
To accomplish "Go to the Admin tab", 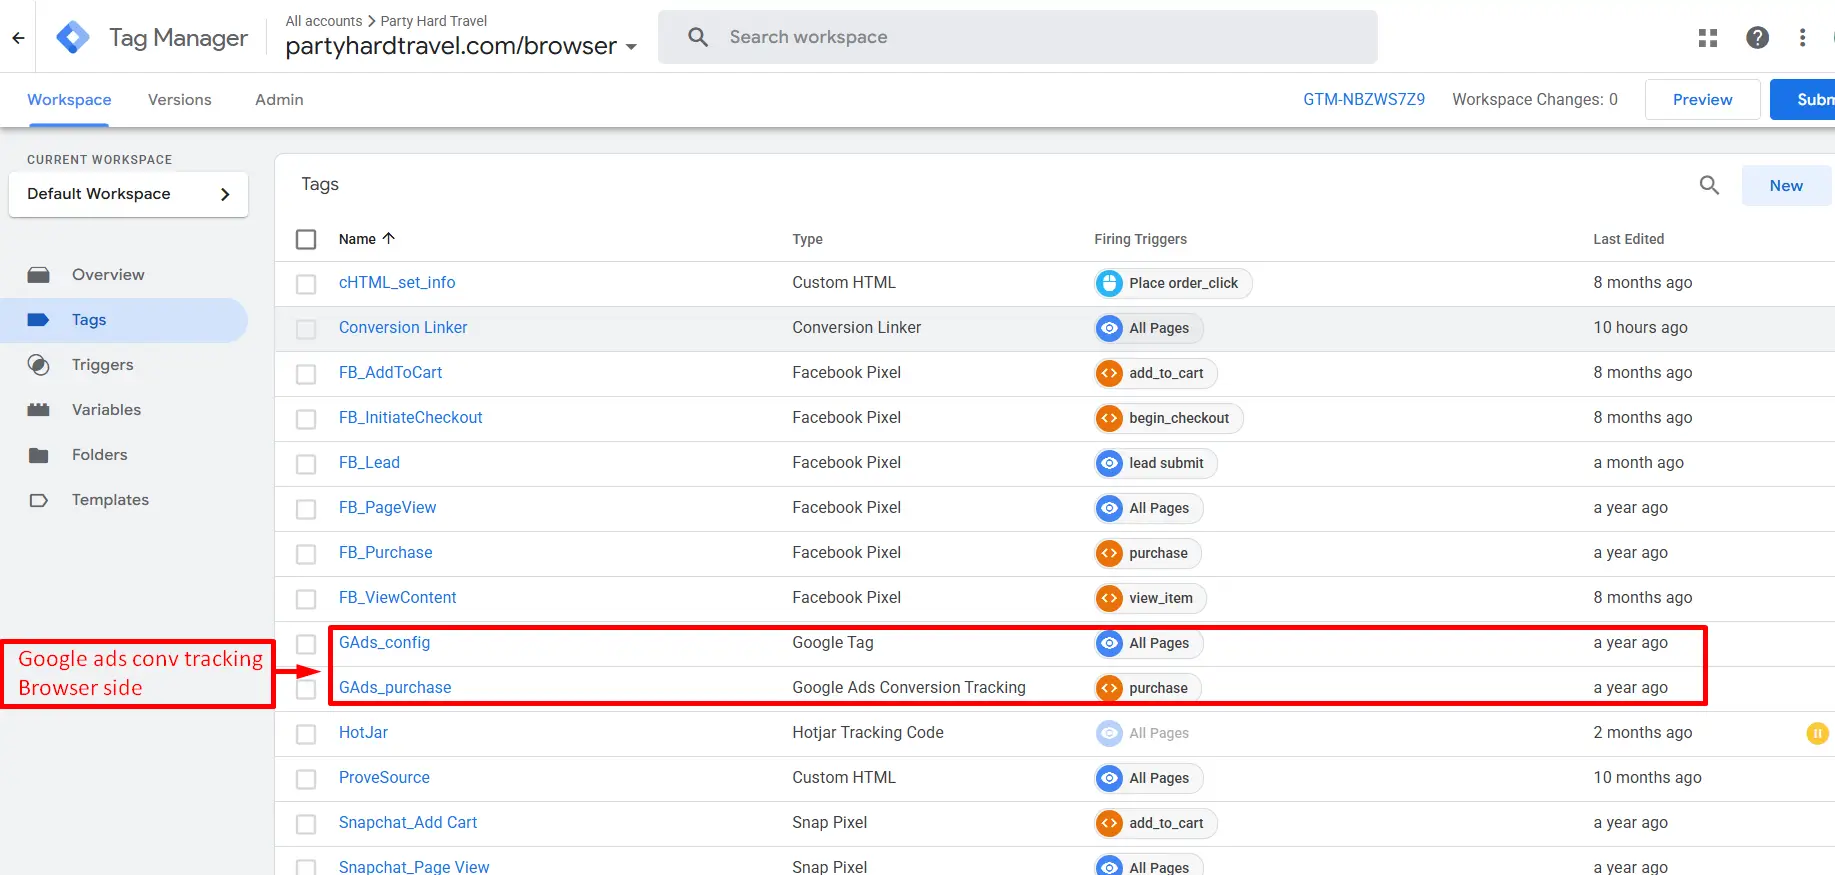I will [279, 100].
